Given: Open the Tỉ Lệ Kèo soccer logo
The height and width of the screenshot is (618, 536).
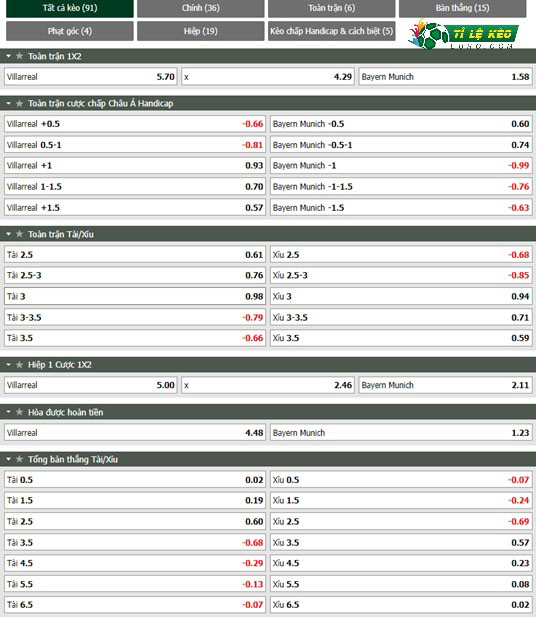Looking at the screenshot, I should [x=463, y=34].
